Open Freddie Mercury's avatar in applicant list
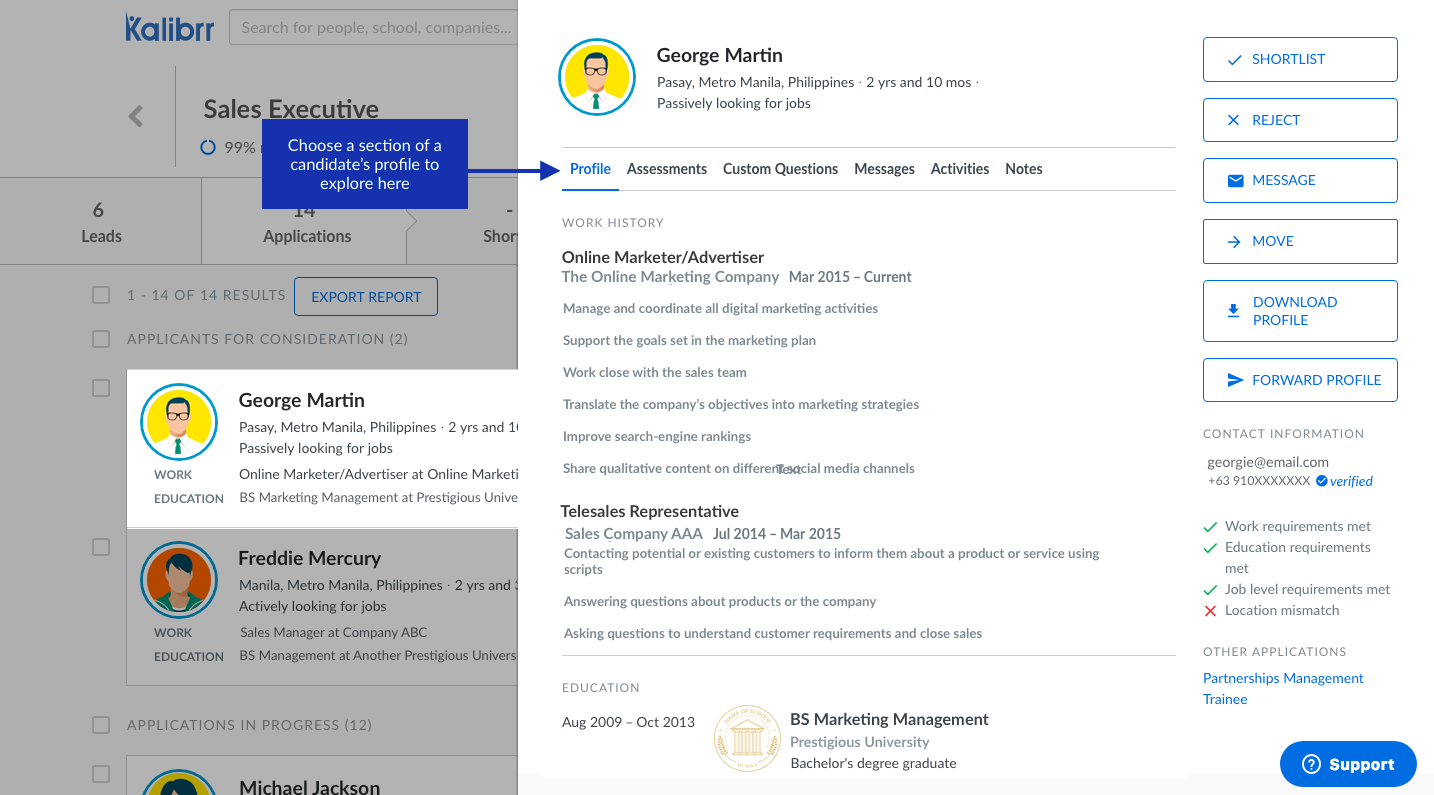The image size is (1434, 795). [180, 580]
